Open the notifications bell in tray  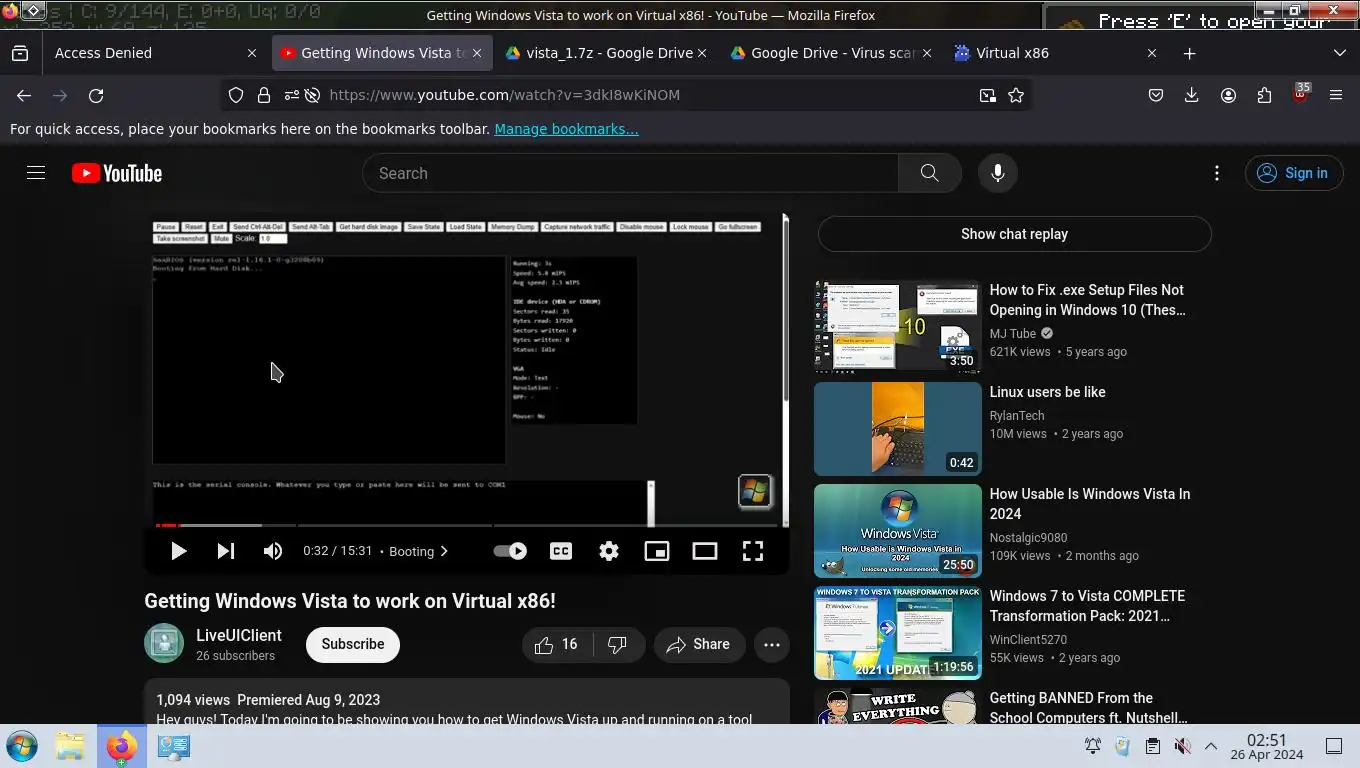click(x=1093, y=746)
